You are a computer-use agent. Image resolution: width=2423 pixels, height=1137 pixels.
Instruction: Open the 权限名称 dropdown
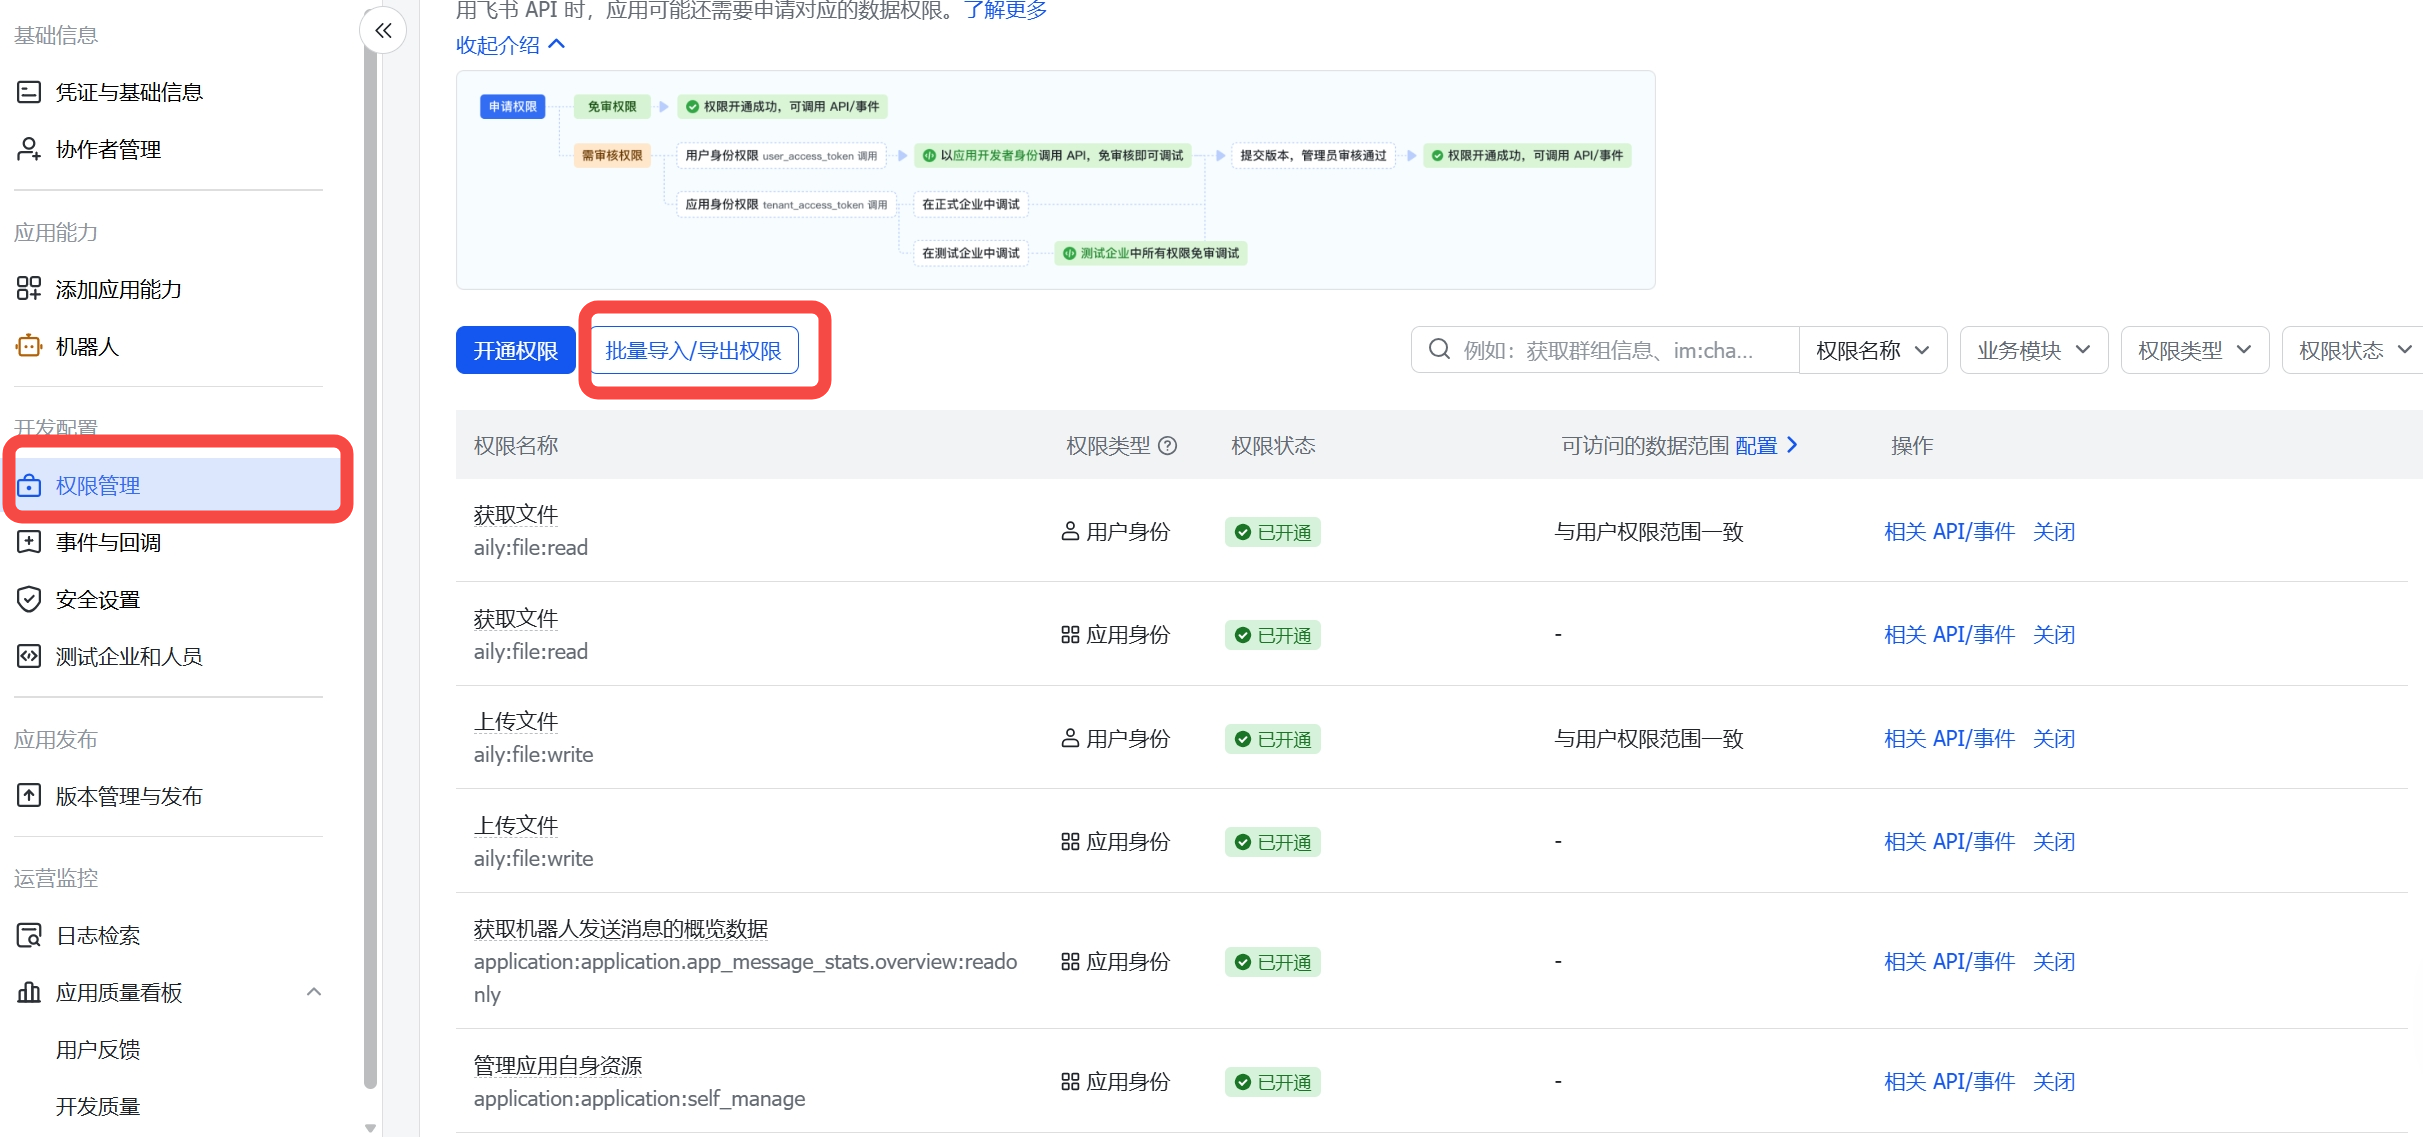[x=1872, y=350]
